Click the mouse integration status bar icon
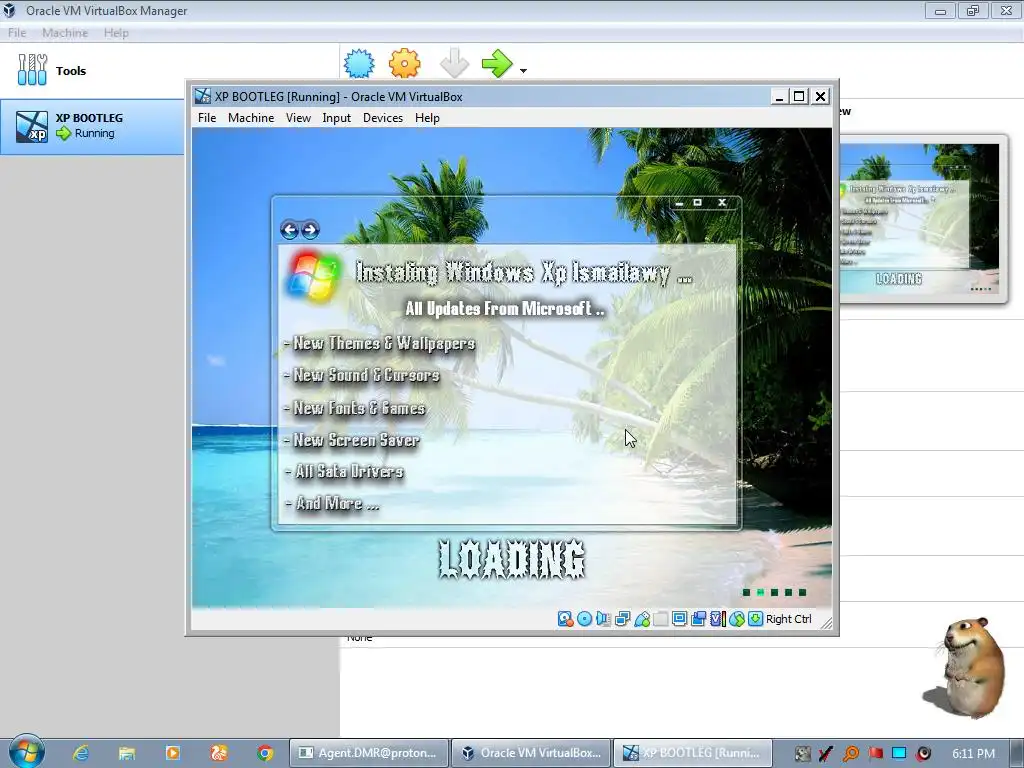 tap(737, 618)
